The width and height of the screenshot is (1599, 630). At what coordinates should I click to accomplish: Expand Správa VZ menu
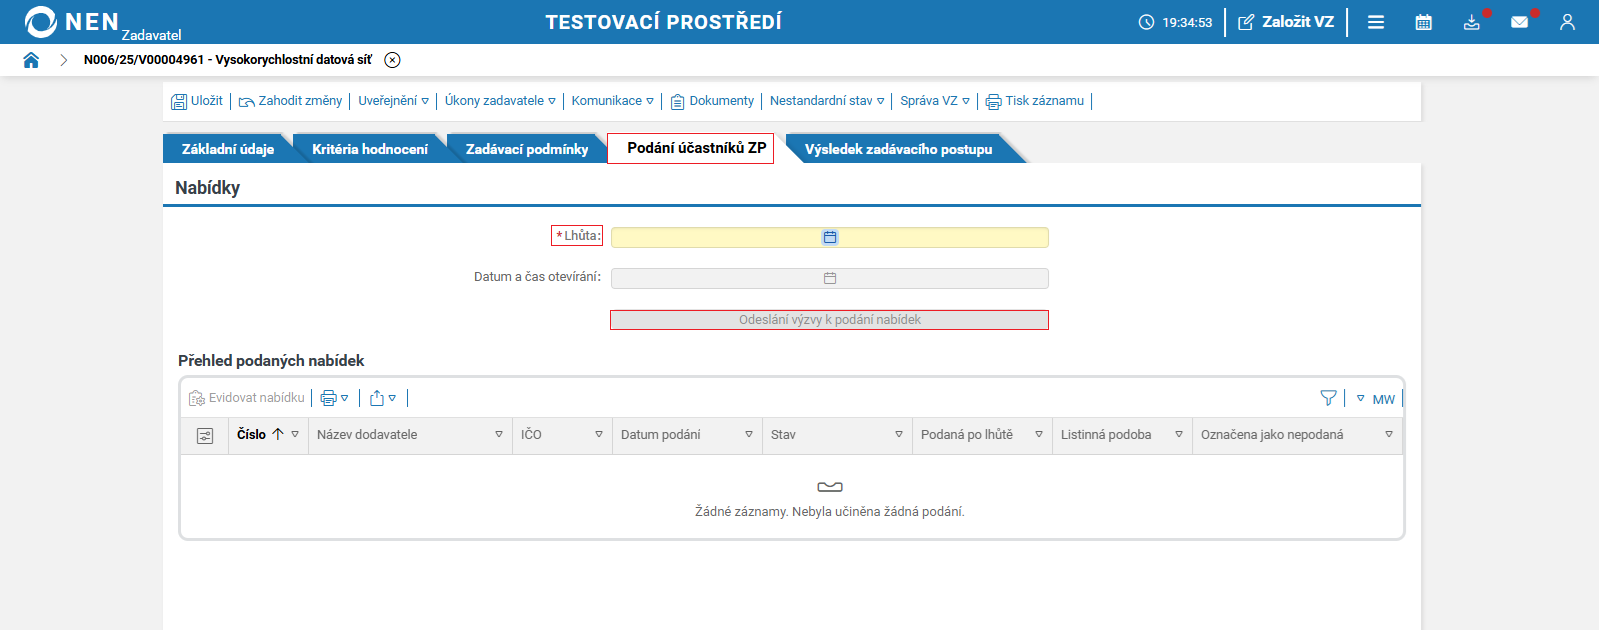(935, 101)
